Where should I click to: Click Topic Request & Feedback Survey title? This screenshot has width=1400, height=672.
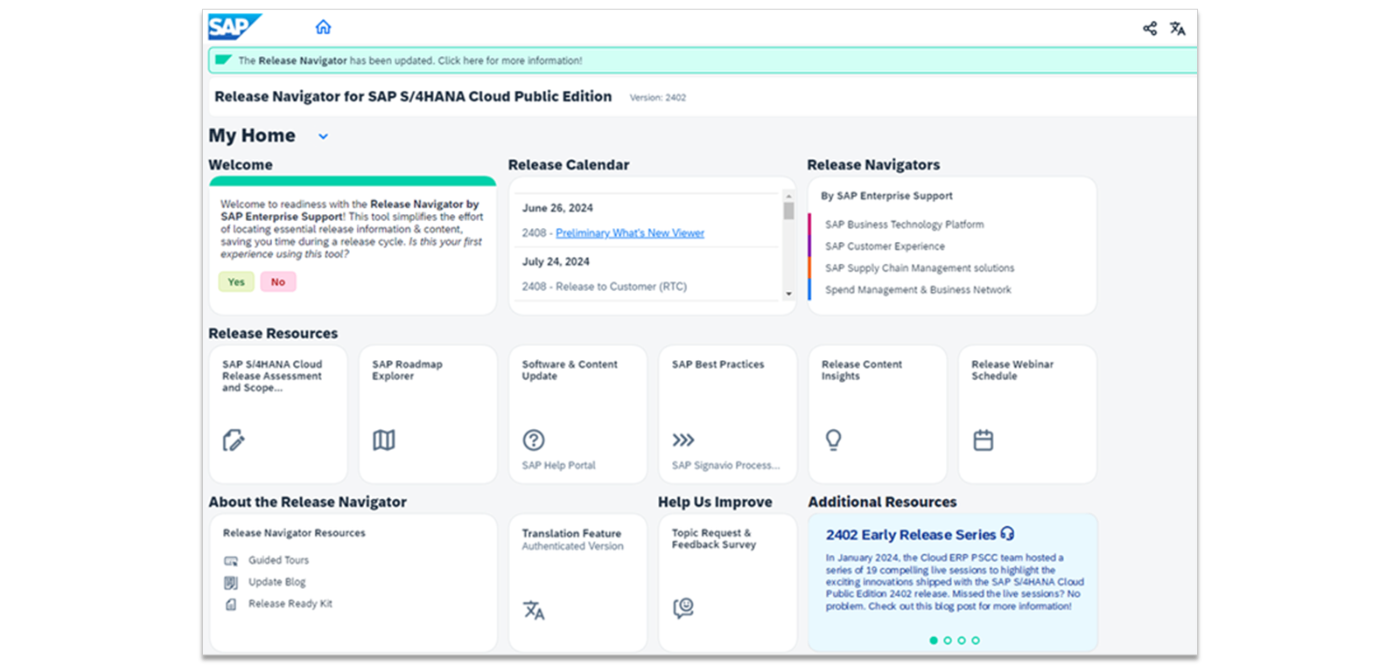(714, 539)
